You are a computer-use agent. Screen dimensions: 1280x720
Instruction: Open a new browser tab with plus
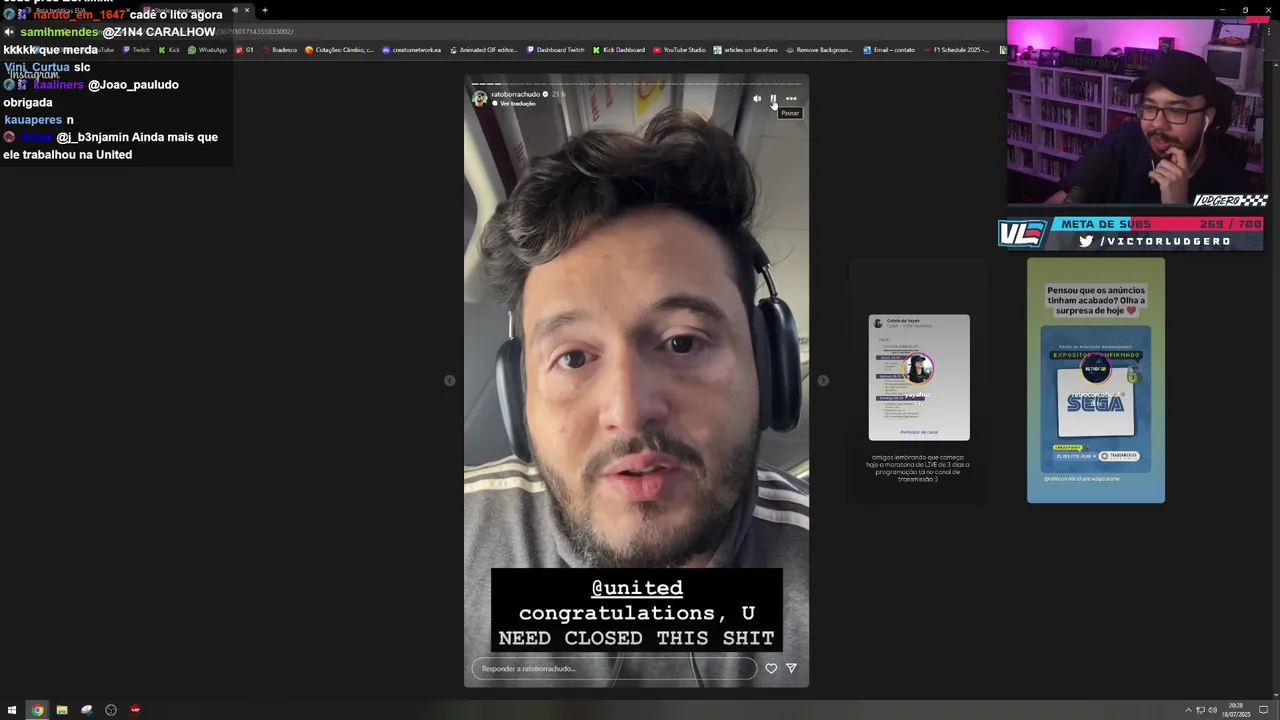264,11
